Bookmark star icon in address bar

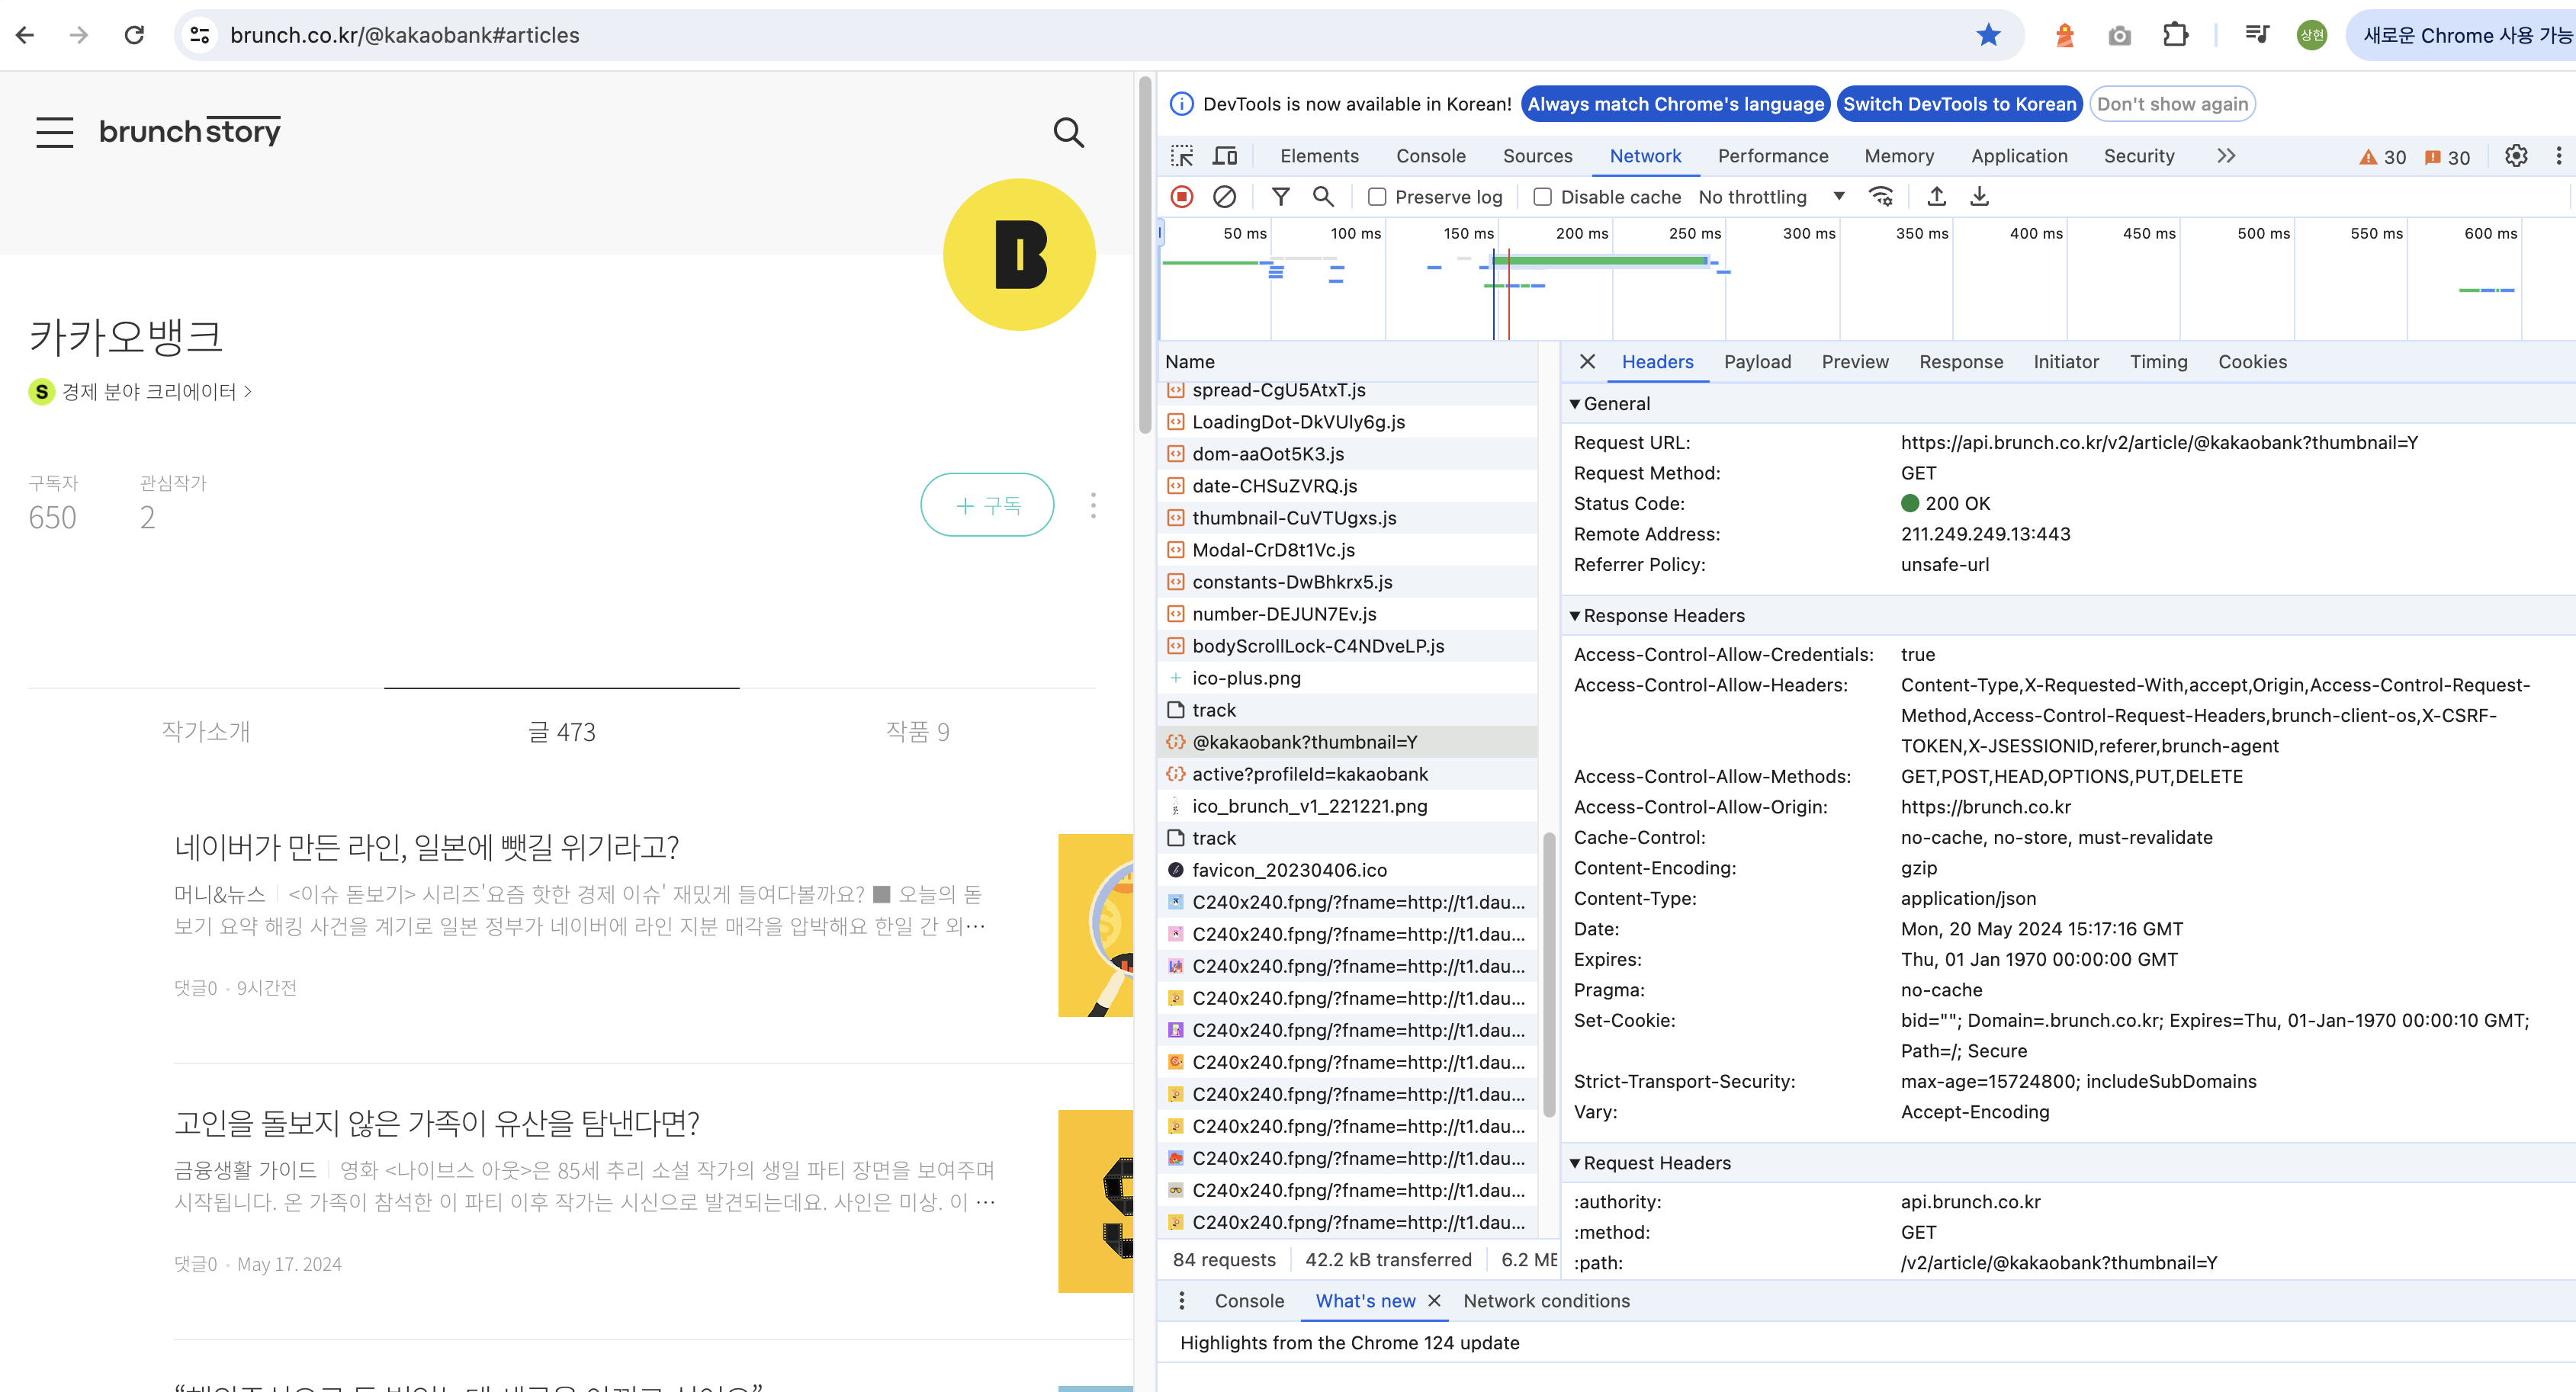click(x=1988, y=35)
